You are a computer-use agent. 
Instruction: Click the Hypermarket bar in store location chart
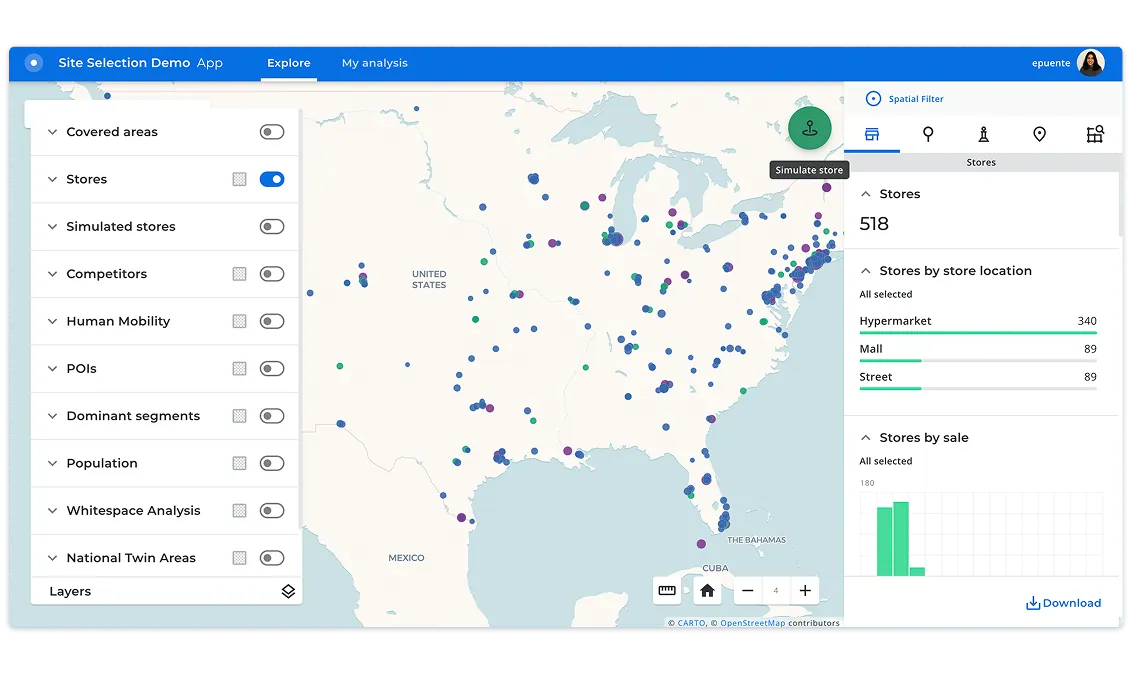pos(978,331)
